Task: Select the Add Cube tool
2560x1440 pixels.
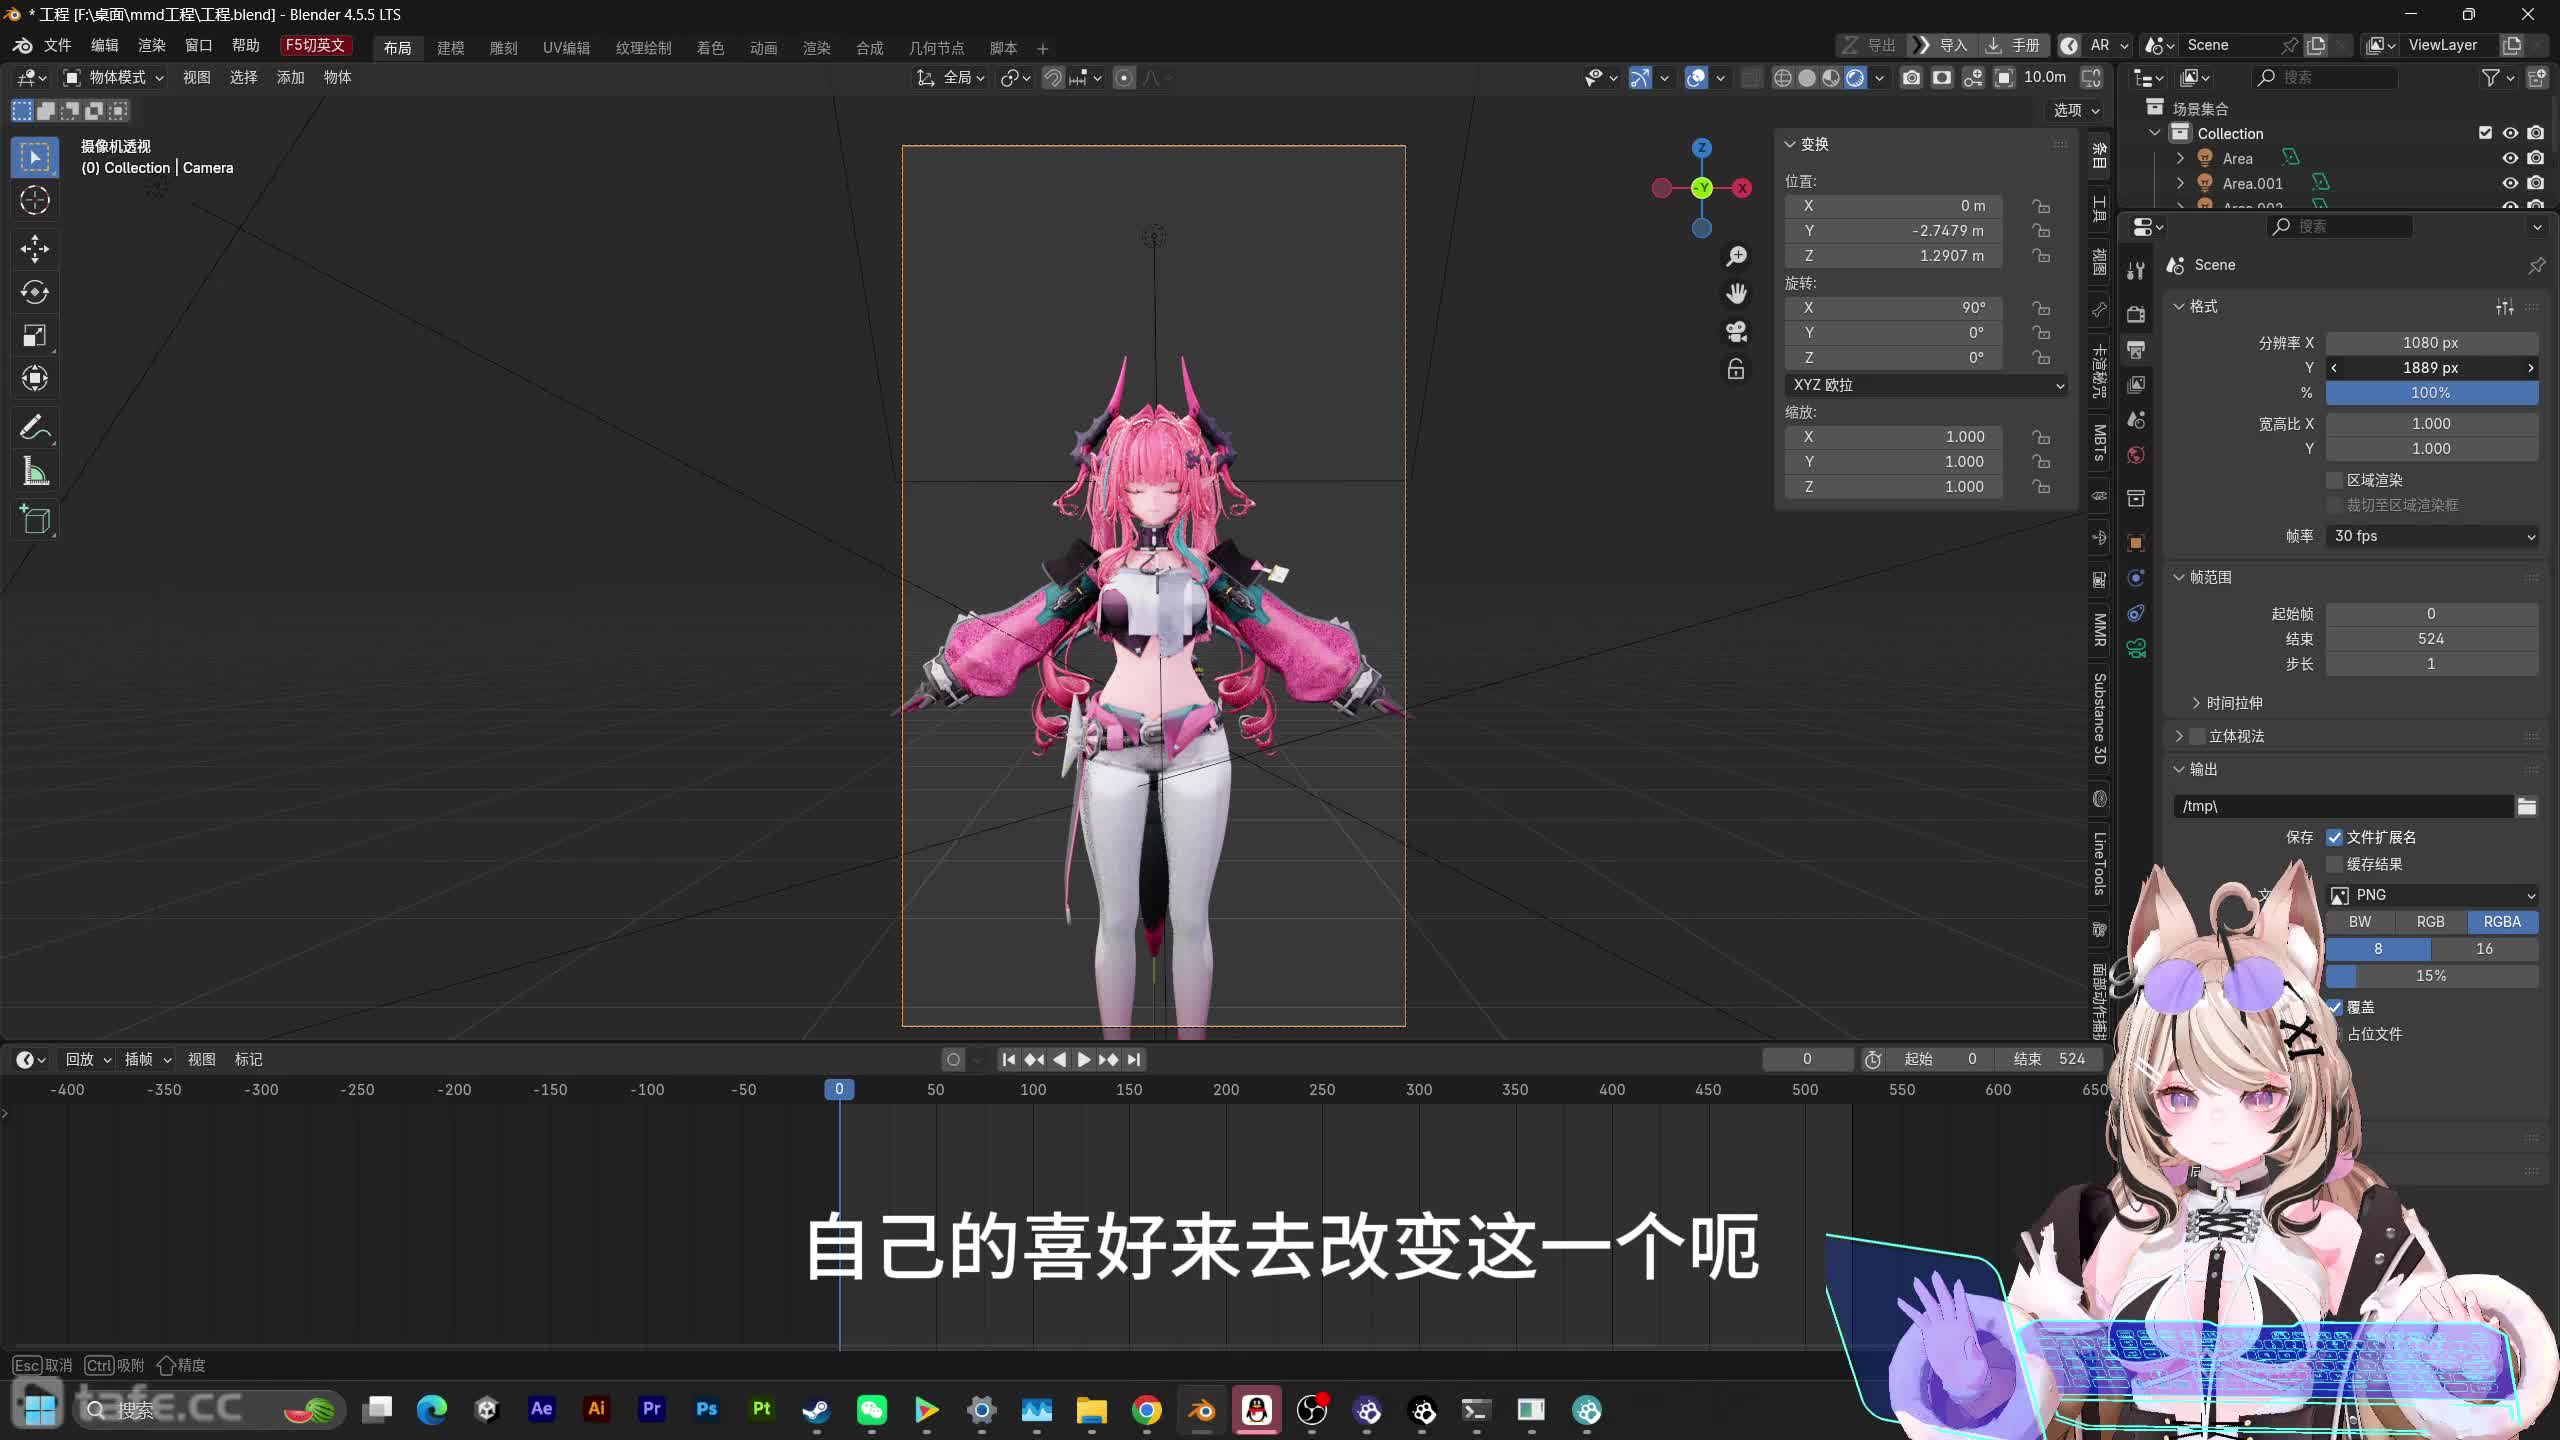Action: [x=35, y=519]
